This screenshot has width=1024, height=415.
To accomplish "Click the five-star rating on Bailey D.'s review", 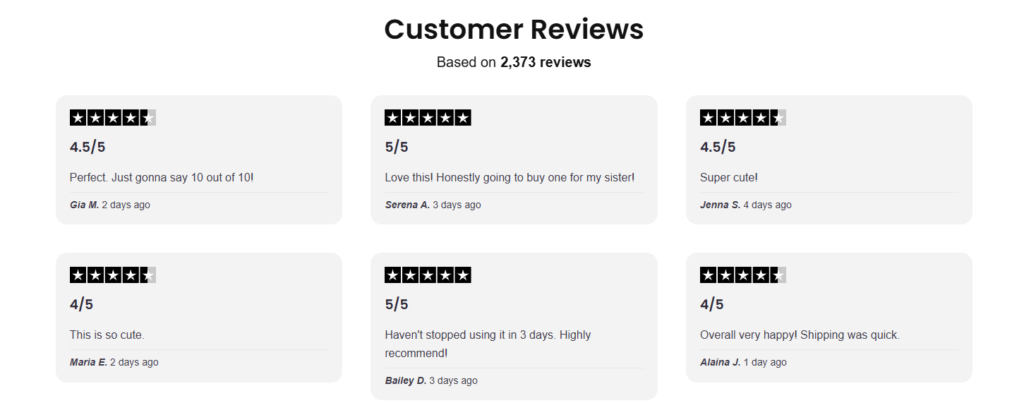I will click(427, 275).
